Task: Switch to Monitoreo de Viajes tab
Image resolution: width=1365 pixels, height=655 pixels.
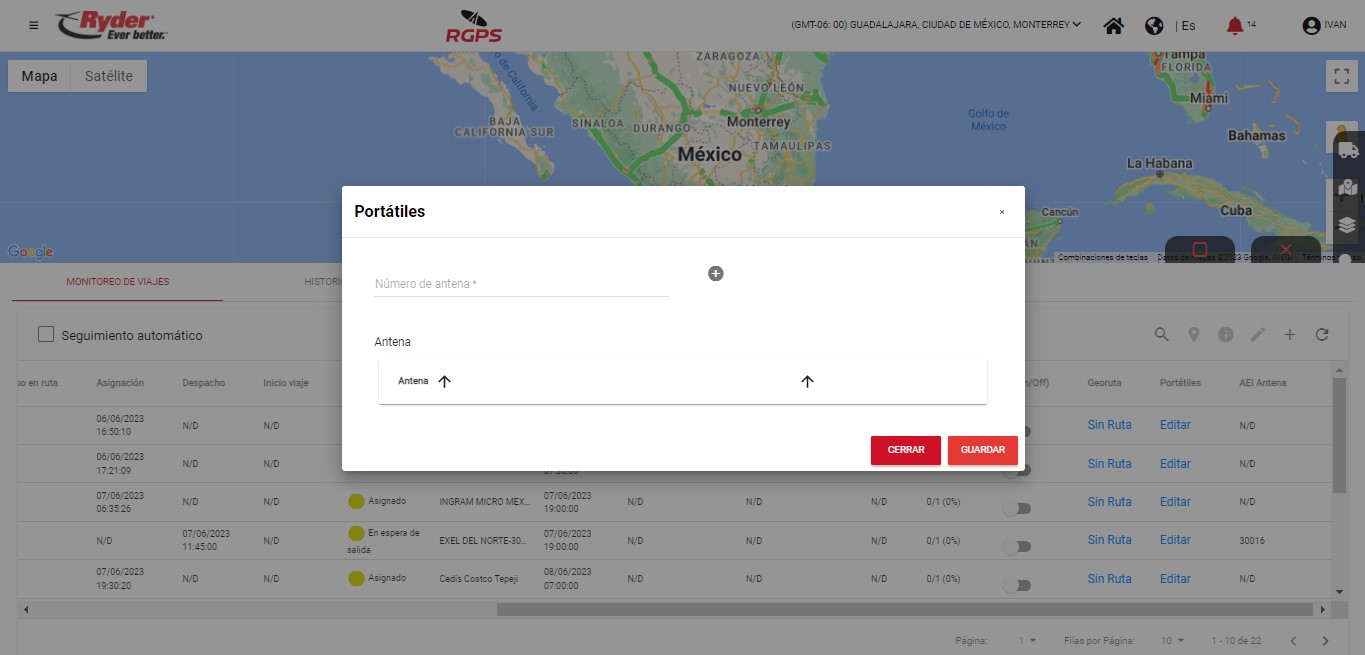Action: (118, 282)
